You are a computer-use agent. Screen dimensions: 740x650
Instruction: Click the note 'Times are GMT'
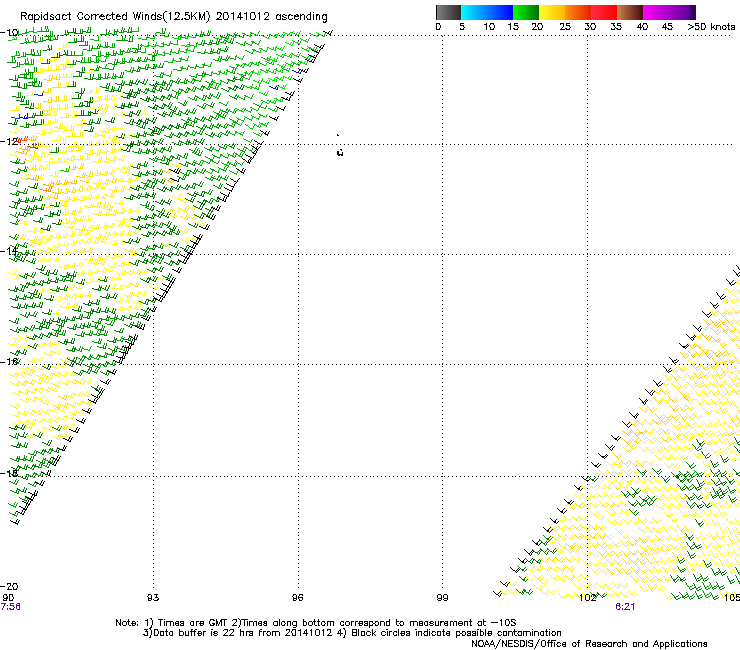pos(192,623)
